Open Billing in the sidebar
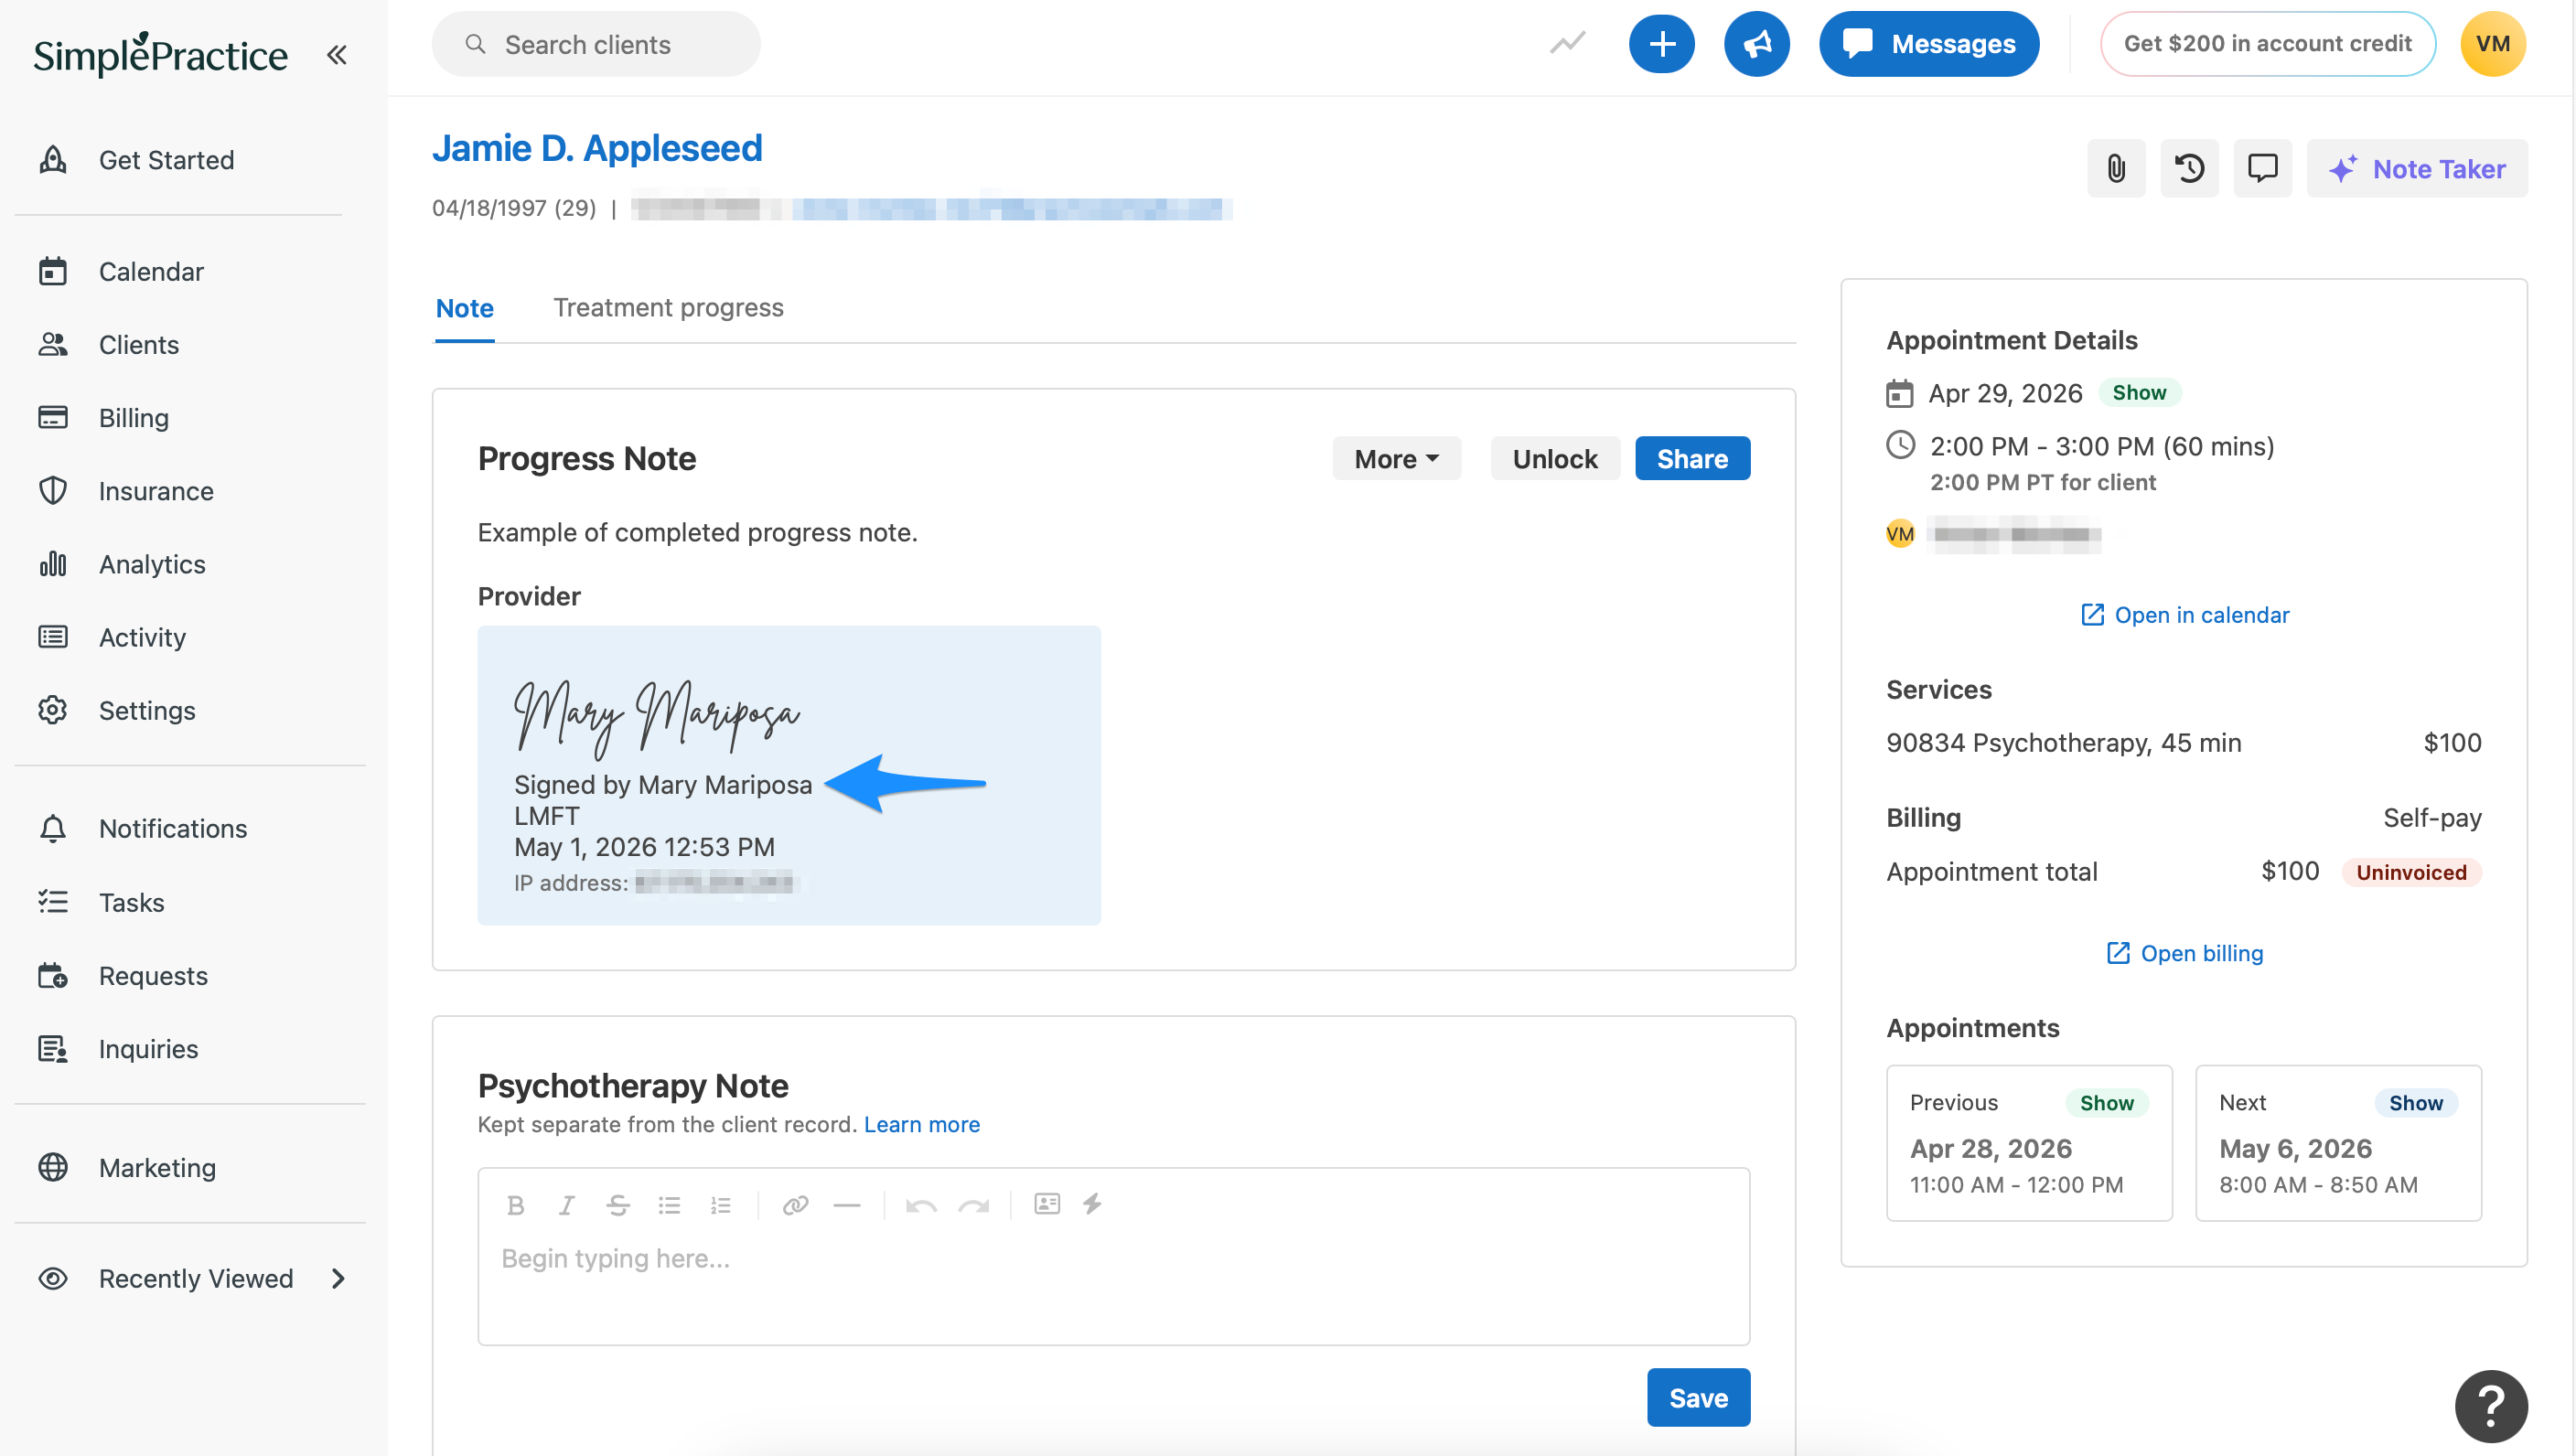Viewport: 2576px width, 1456px height. point(104,417)
